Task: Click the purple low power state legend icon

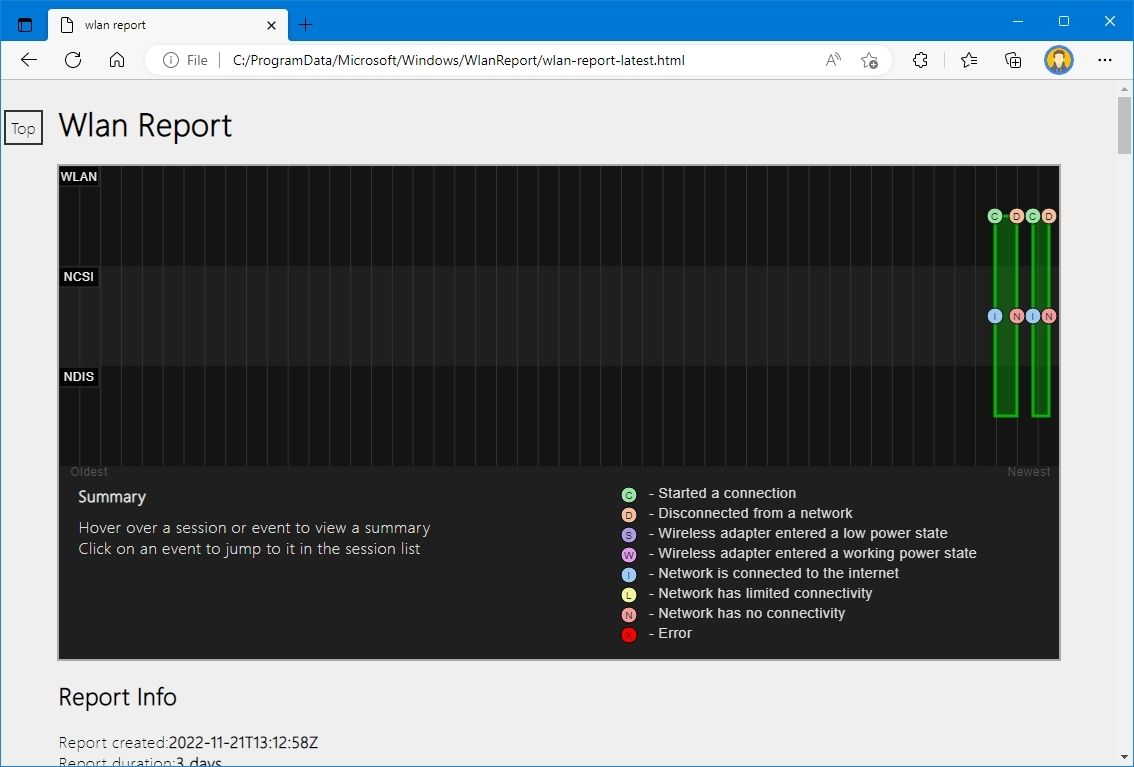Action: point(628,534)
